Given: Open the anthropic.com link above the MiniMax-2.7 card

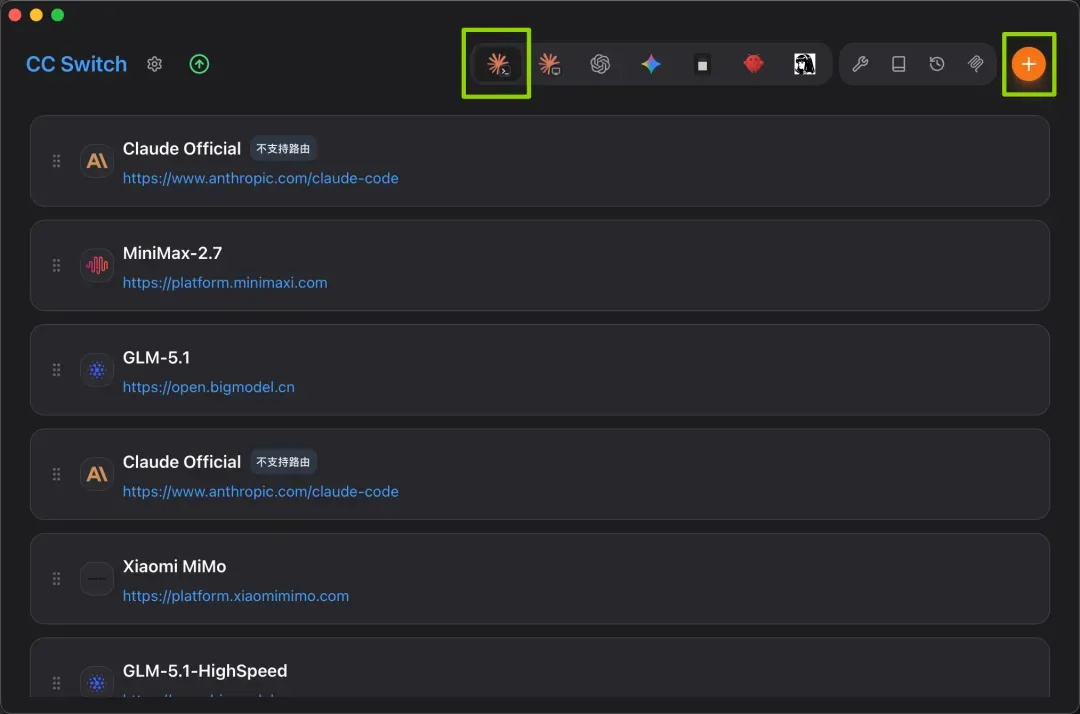Looking at the screenshot, I should [260, 178].
